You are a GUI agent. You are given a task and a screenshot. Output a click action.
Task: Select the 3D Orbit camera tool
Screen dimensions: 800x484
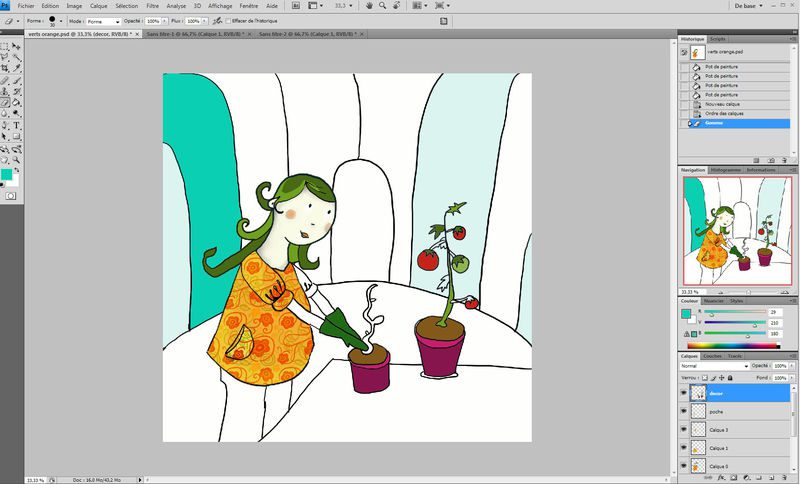point(16,149)
